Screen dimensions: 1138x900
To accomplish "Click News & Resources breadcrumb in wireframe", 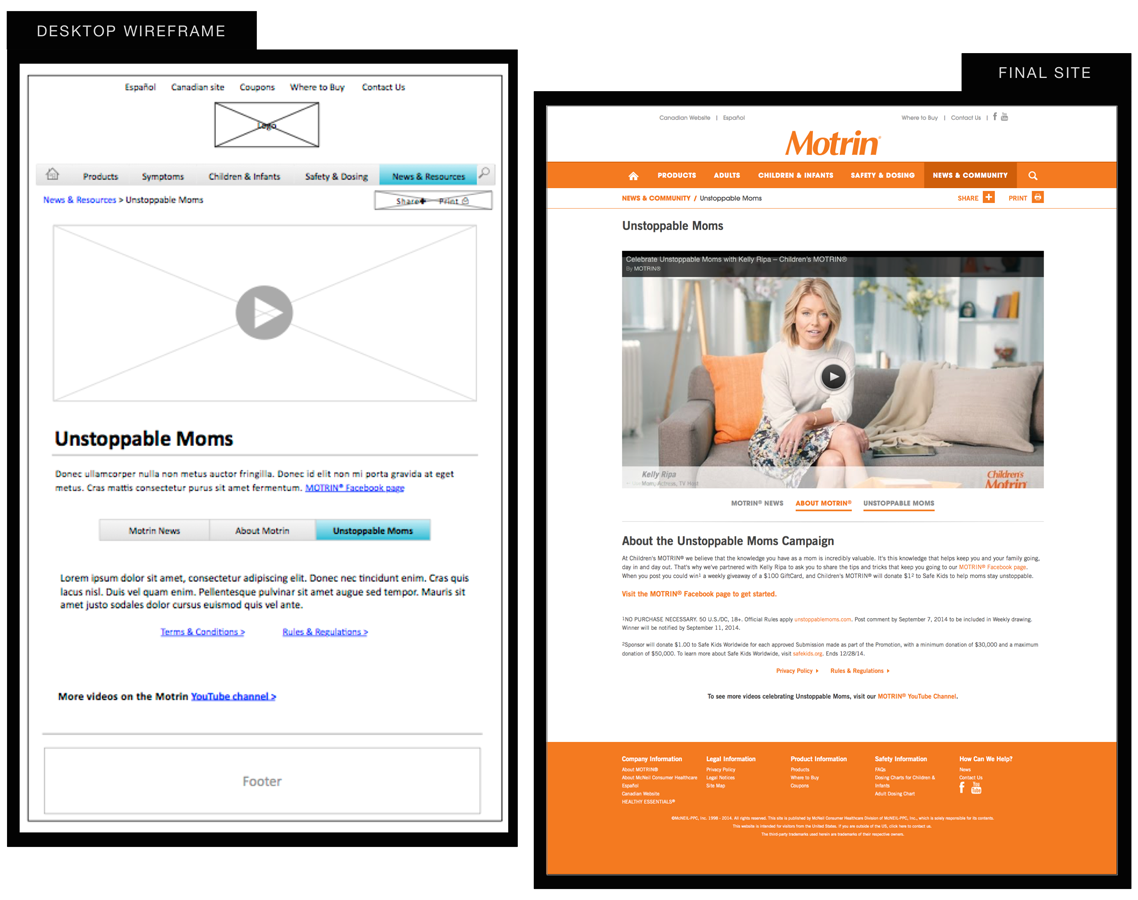I will point(79,200).
